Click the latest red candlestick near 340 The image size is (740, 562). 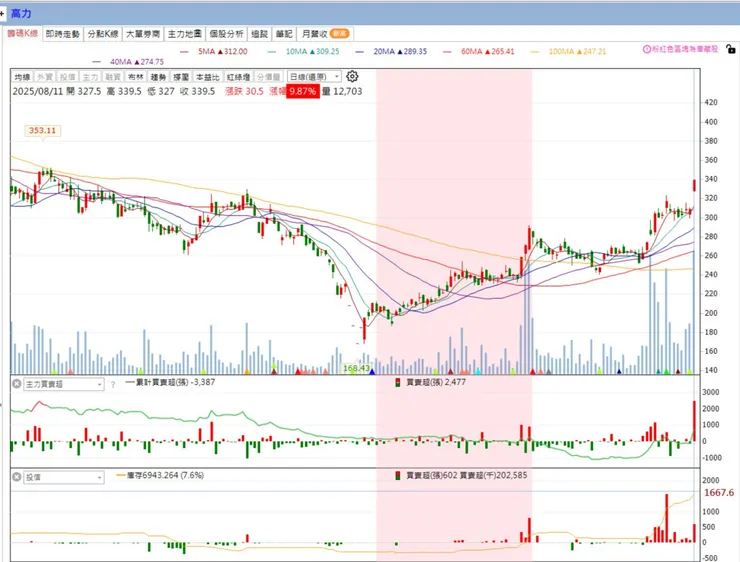[x=694, y=185]
